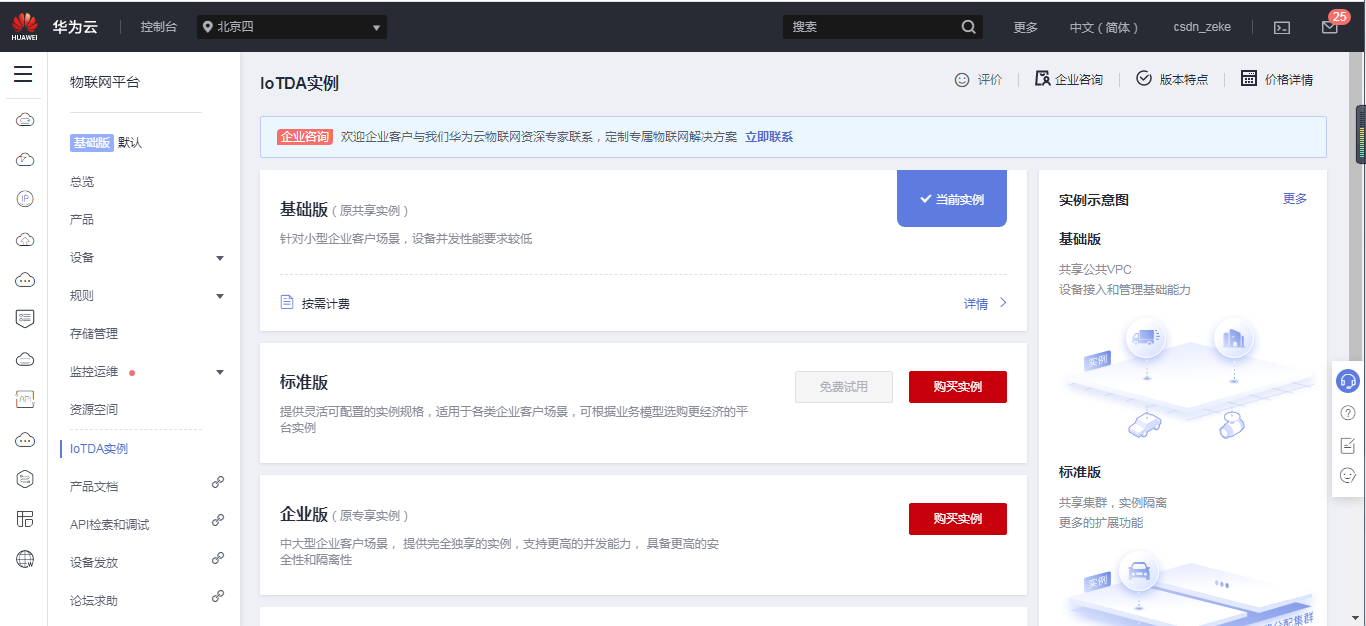Select IoTDA实例 in side menu
The image size is (1366, 626).
tap(99, 449)
